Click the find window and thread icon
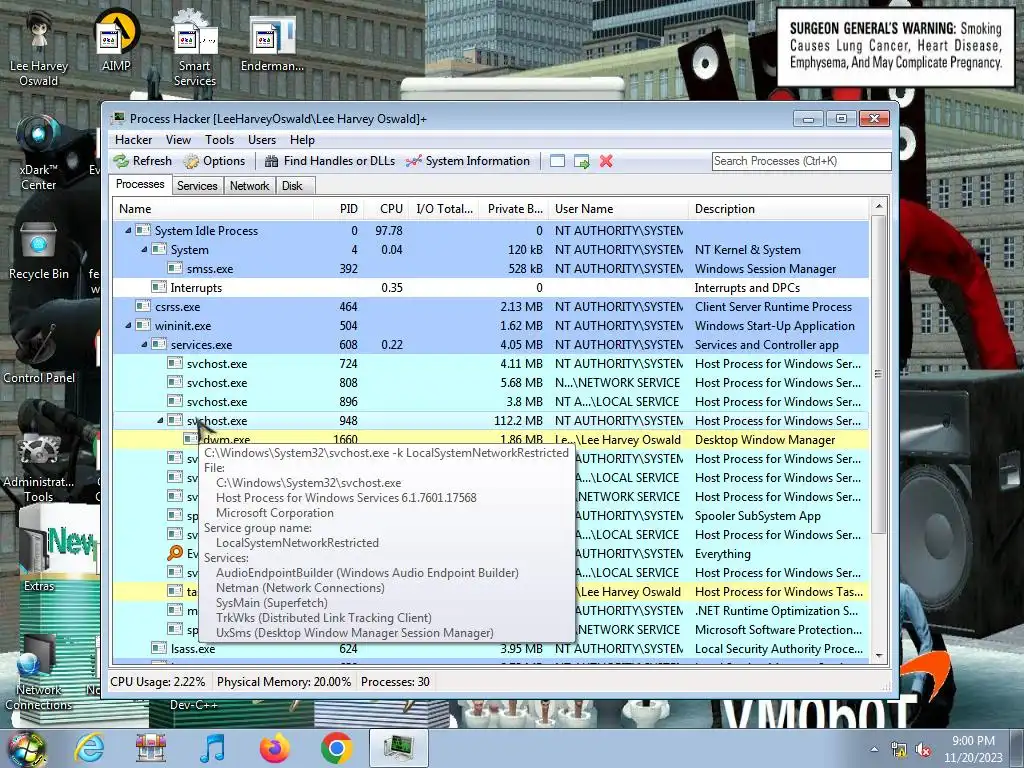Viewport: 1024px width, 768px height. coord(581,161)
